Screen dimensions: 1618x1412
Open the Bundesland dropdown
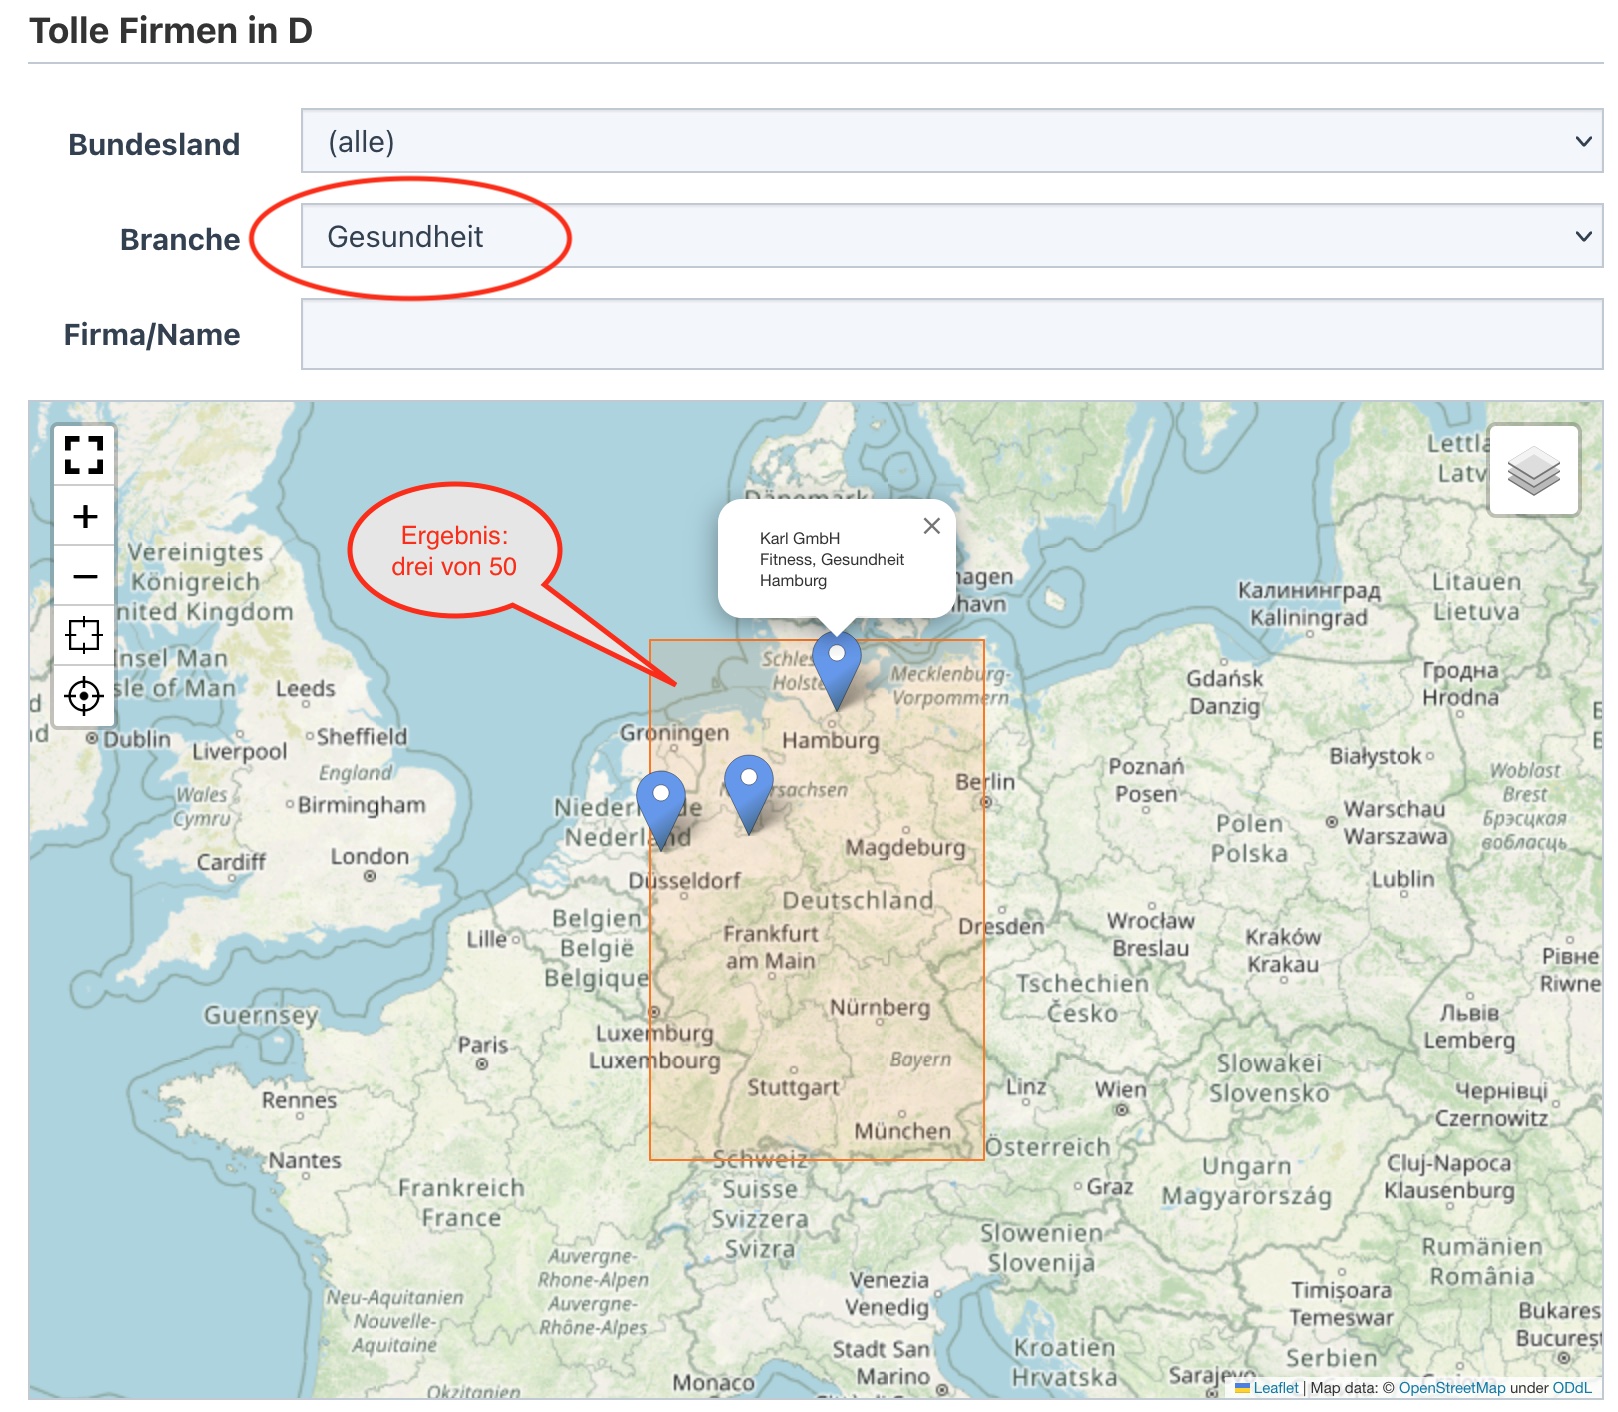click(x=952, y=141)
